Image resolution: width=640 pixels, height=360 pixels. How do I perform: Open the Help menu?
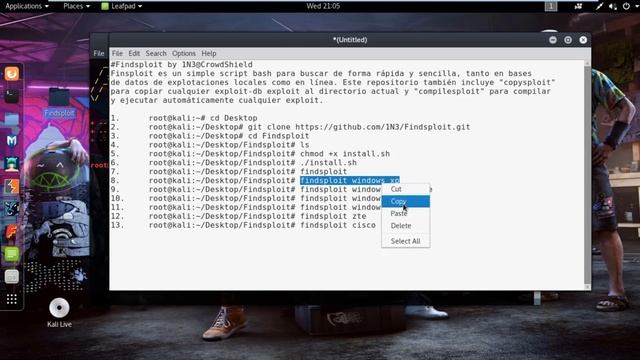tap(209, 53)
